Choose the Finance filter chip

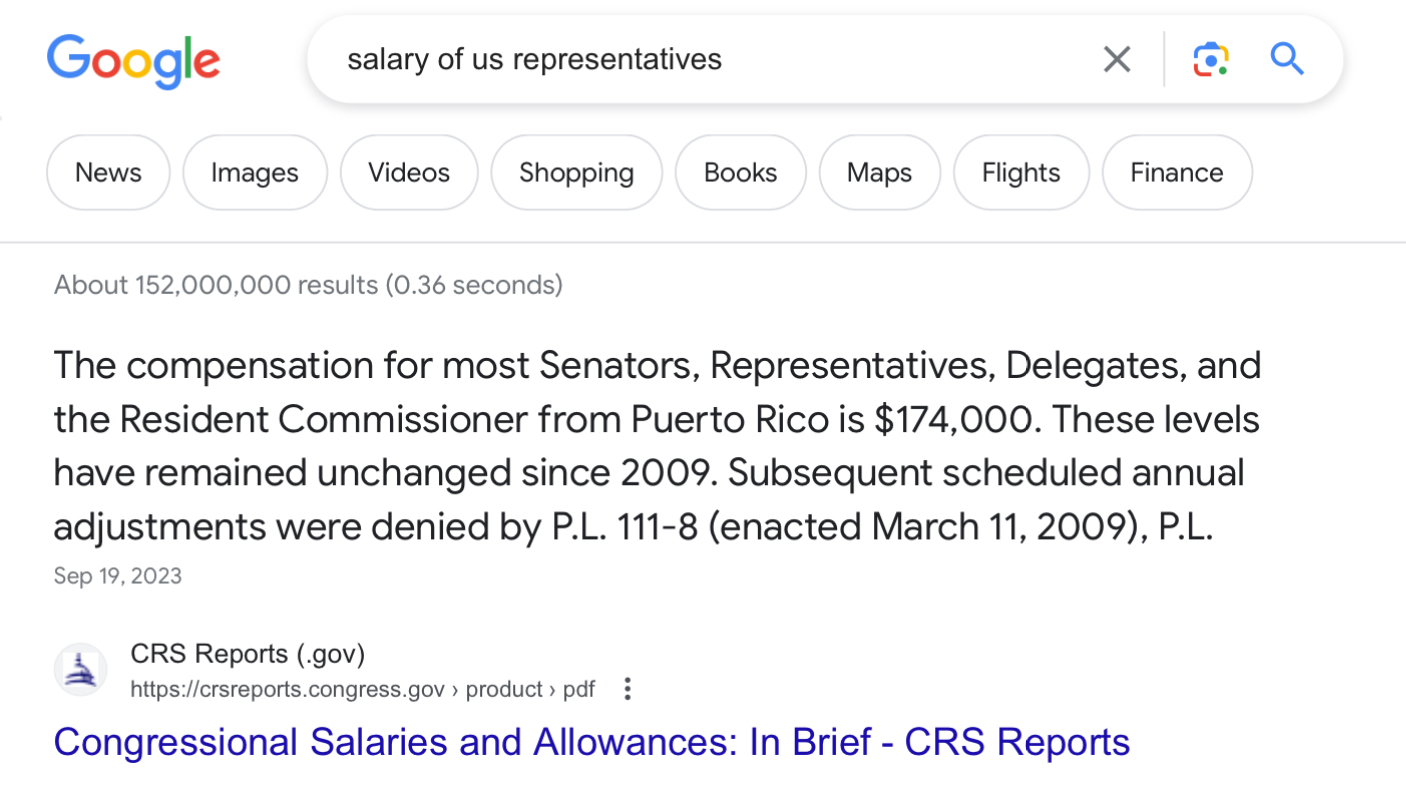1176,173
